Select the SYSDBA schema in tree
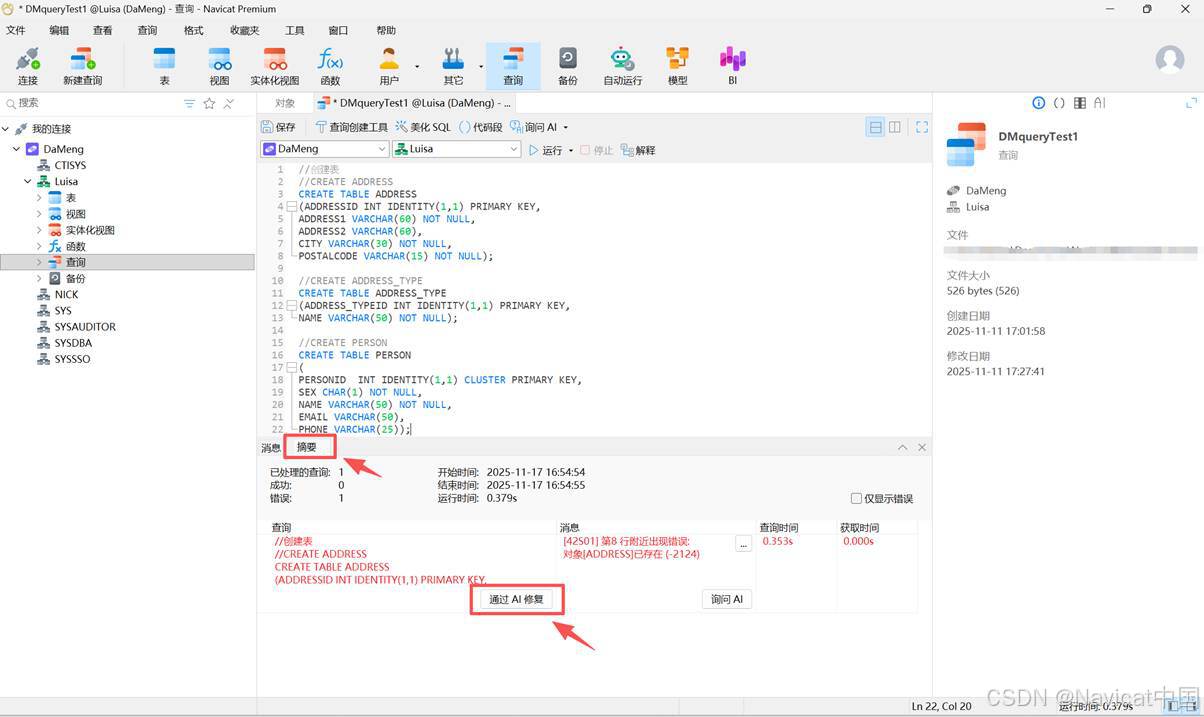 point(73,343)
